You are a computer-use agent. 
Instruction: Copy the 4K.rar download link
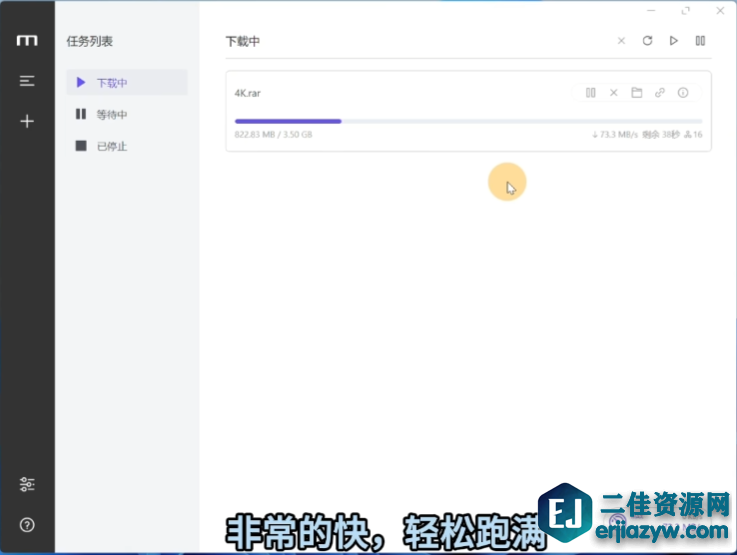[660, 93]
